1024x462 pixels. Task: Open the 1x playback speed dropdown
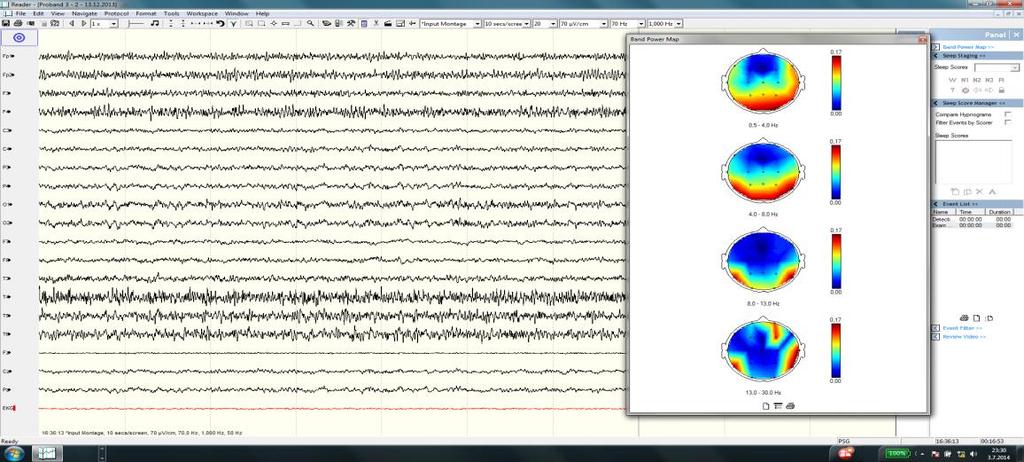pos(104,24)
